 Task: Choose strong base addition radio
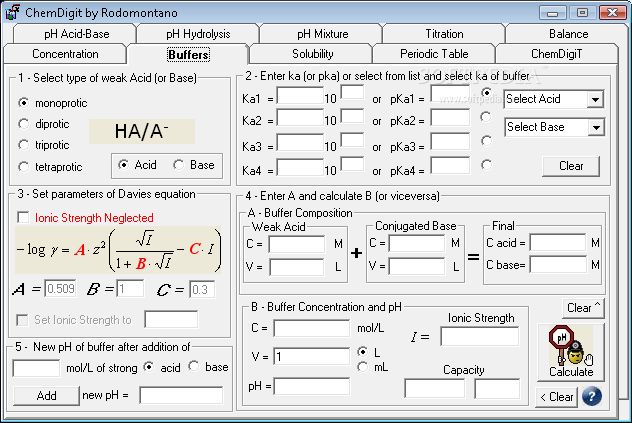194,366
